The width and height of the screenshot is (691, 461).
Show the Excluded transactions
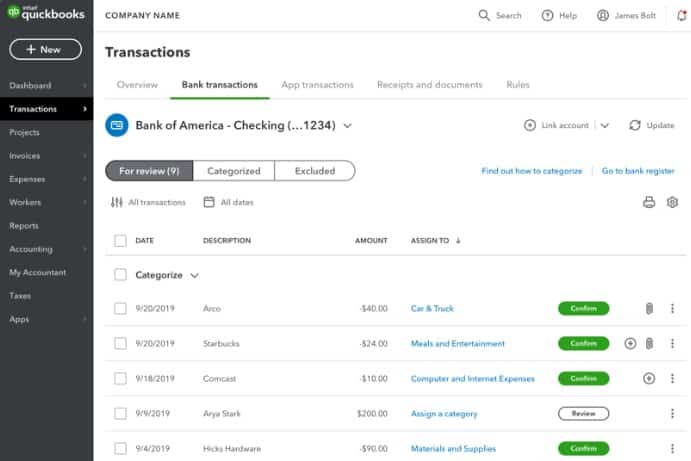click(315, 171)
